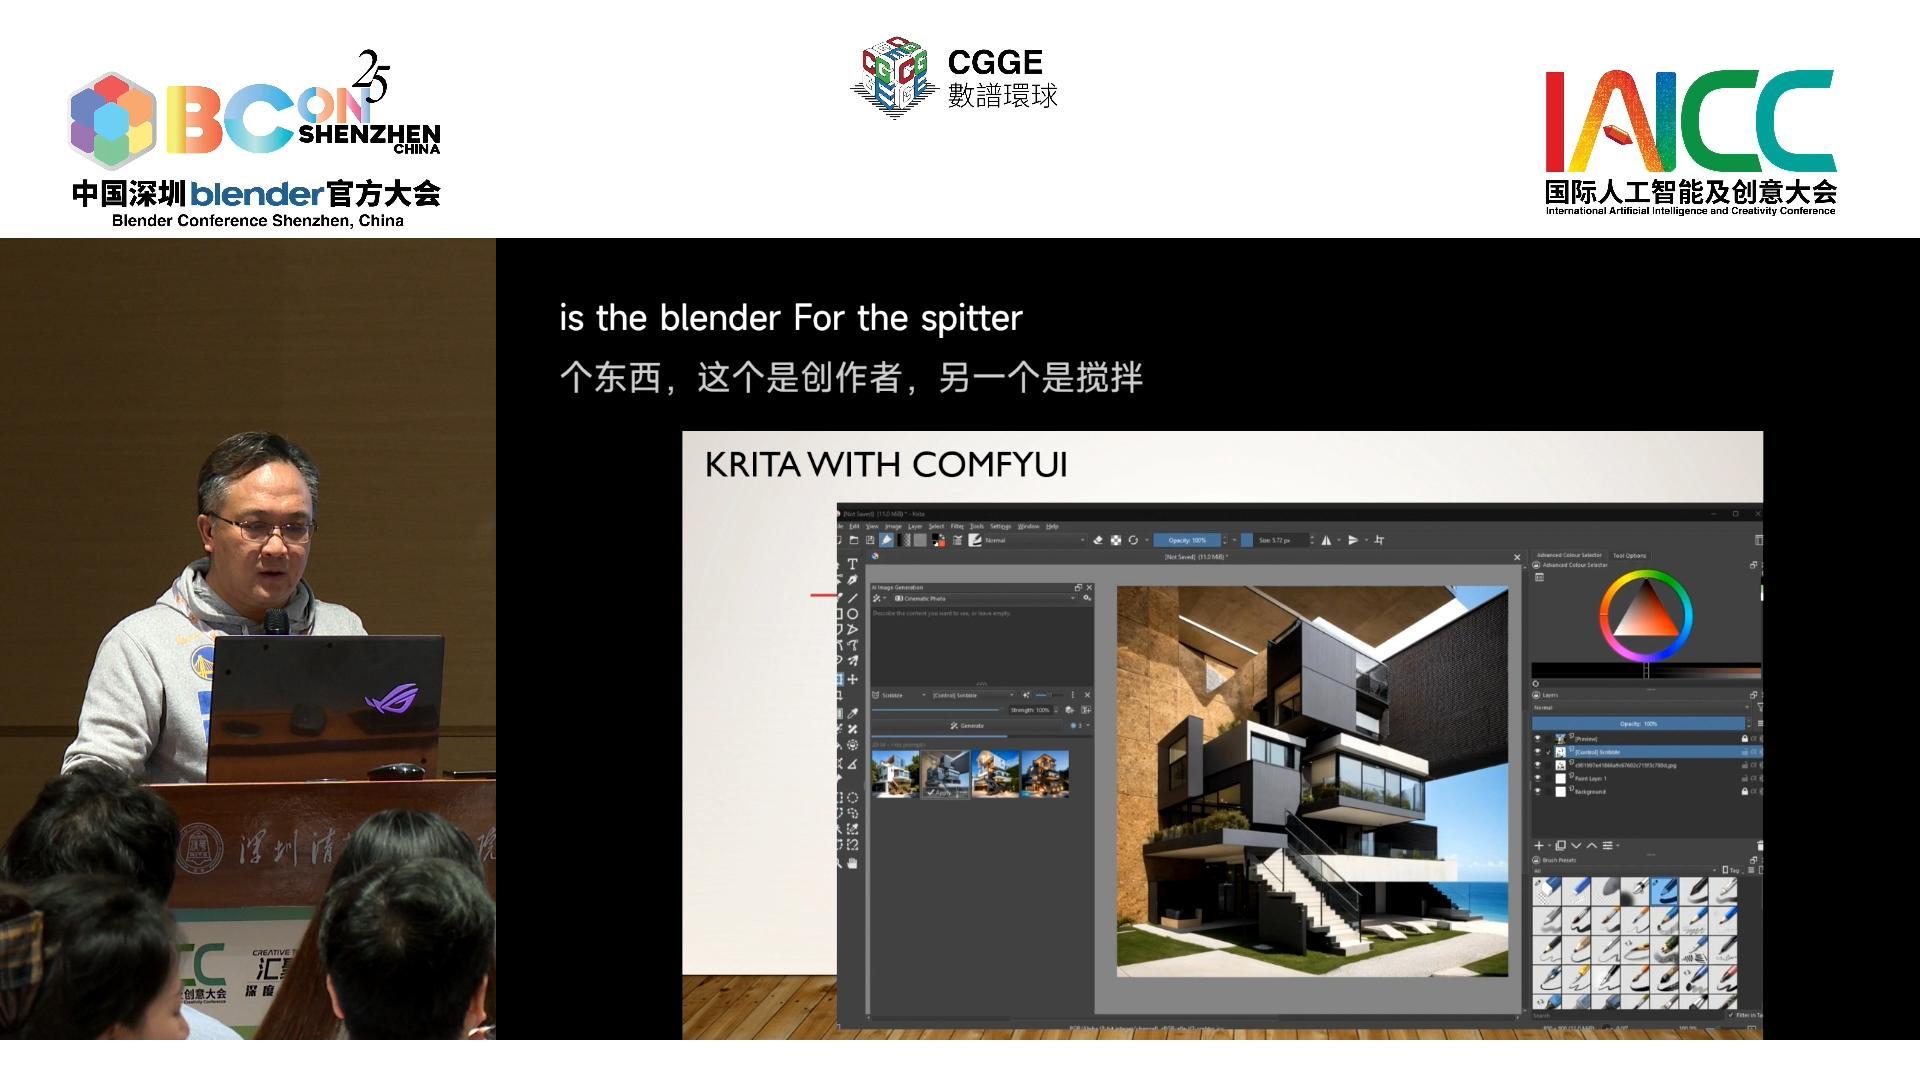Select the Text tool in Krita's toolbox
Image resolution: width=1920 pixels, height=1080 pixels.
[x=852, y=564]
